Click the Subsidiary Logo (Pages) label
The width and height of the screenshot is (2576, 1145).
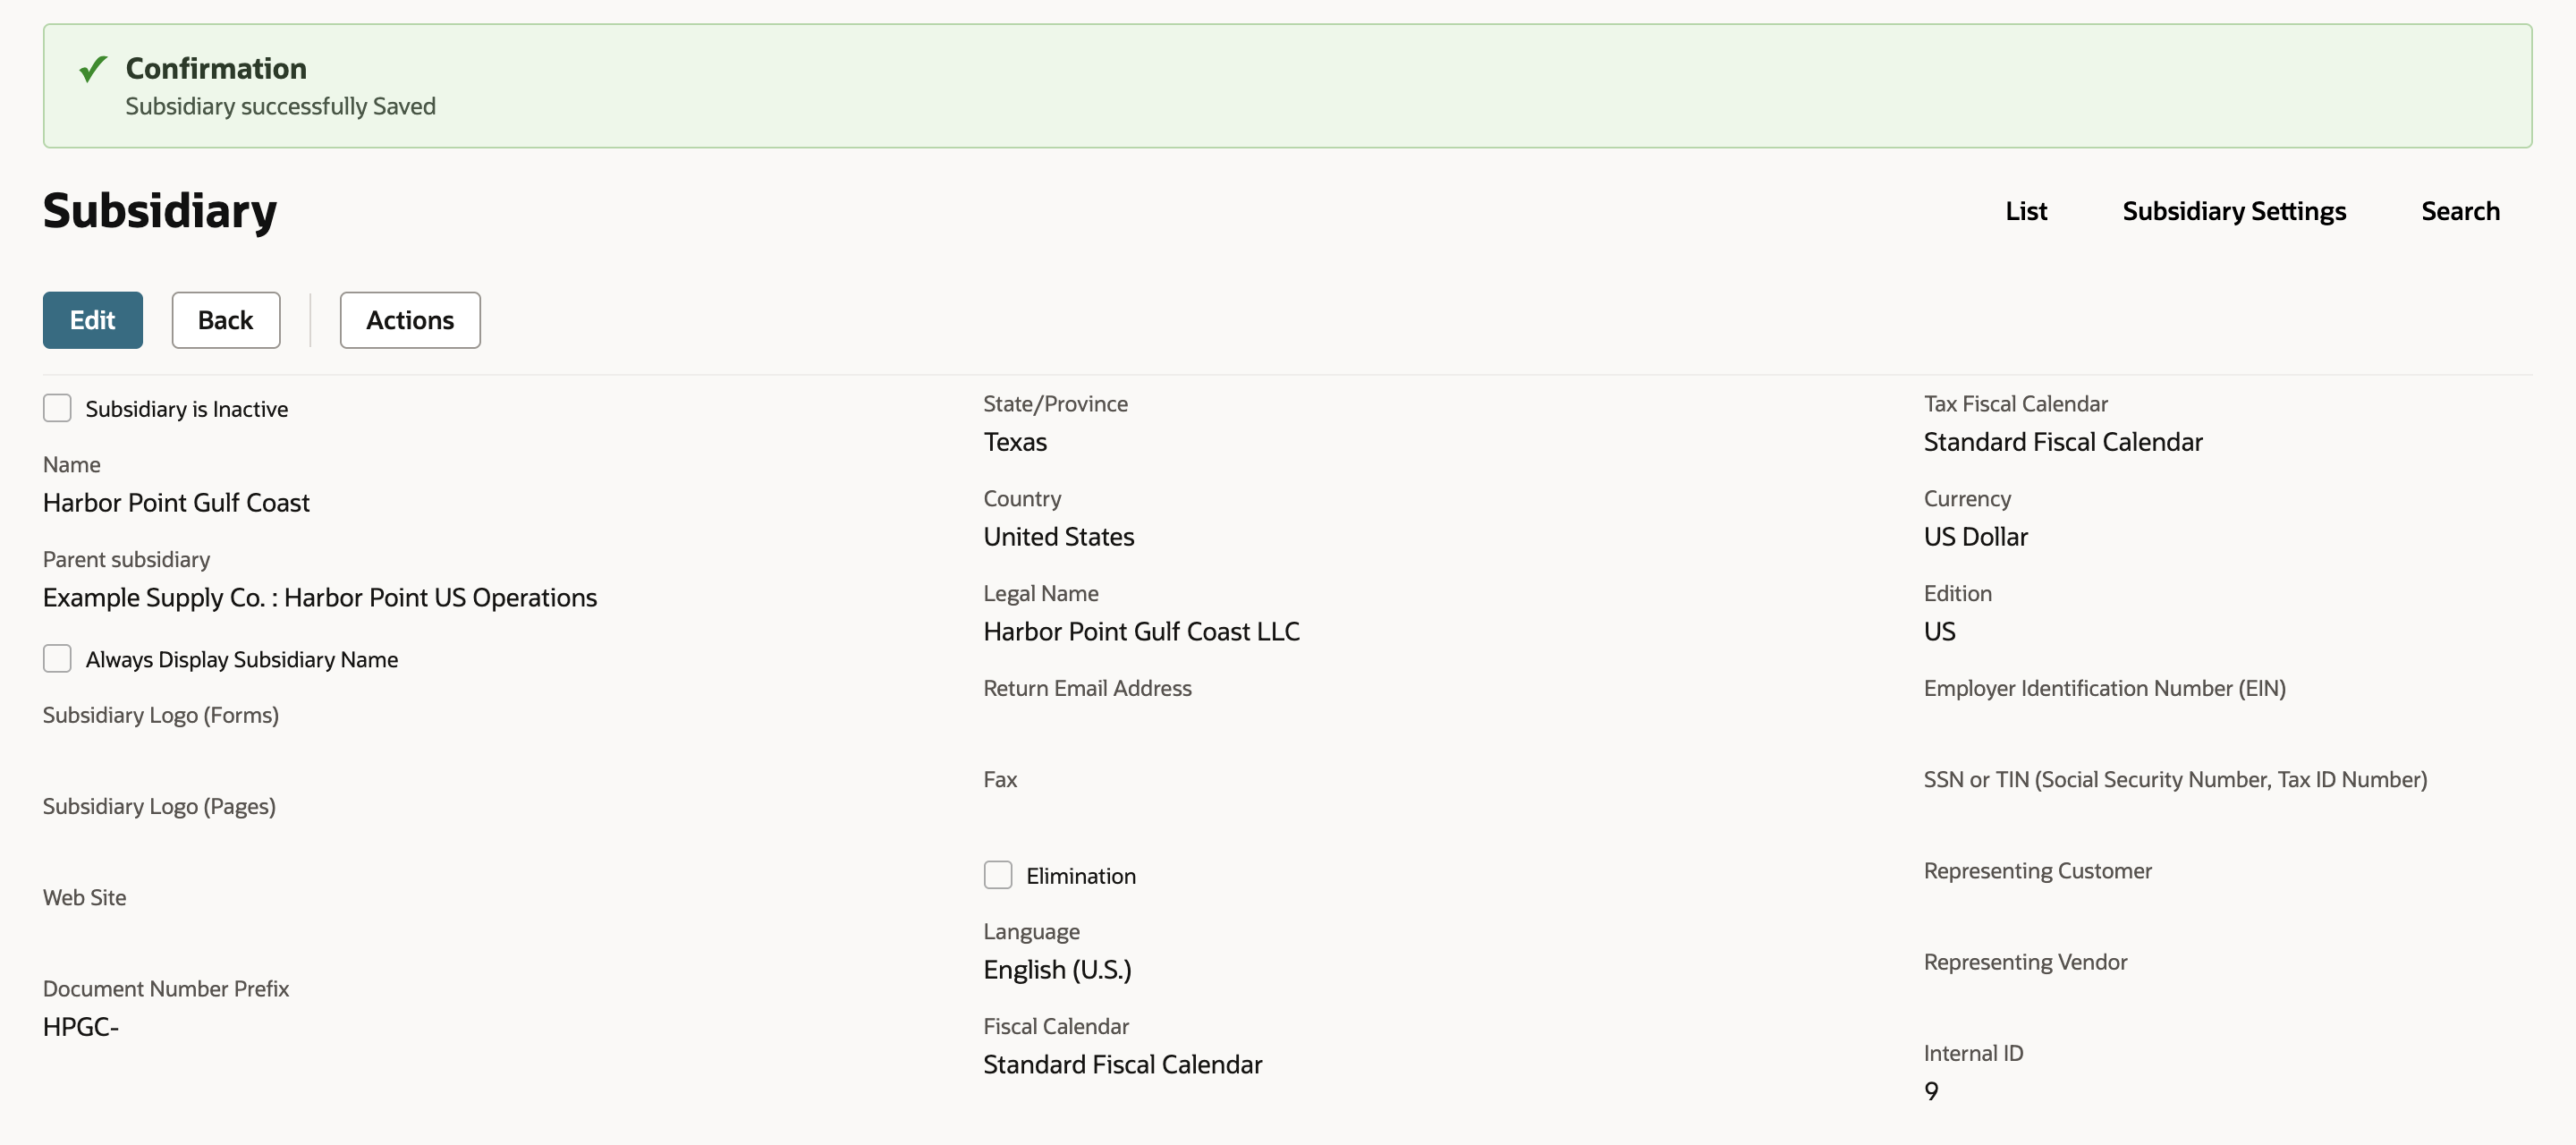(159, 806)
